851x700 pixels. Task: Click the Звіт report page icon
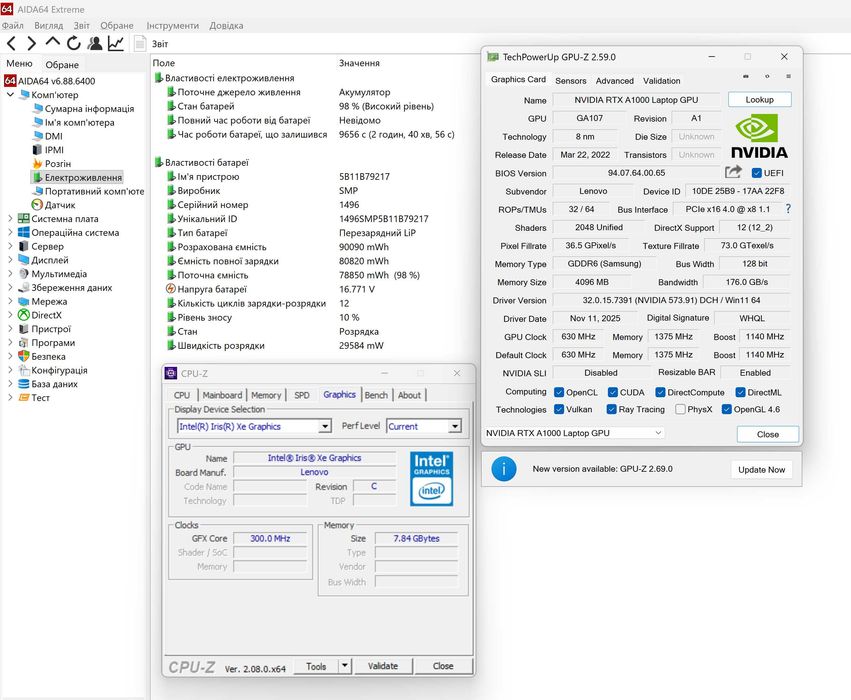[x=140, y=43]
